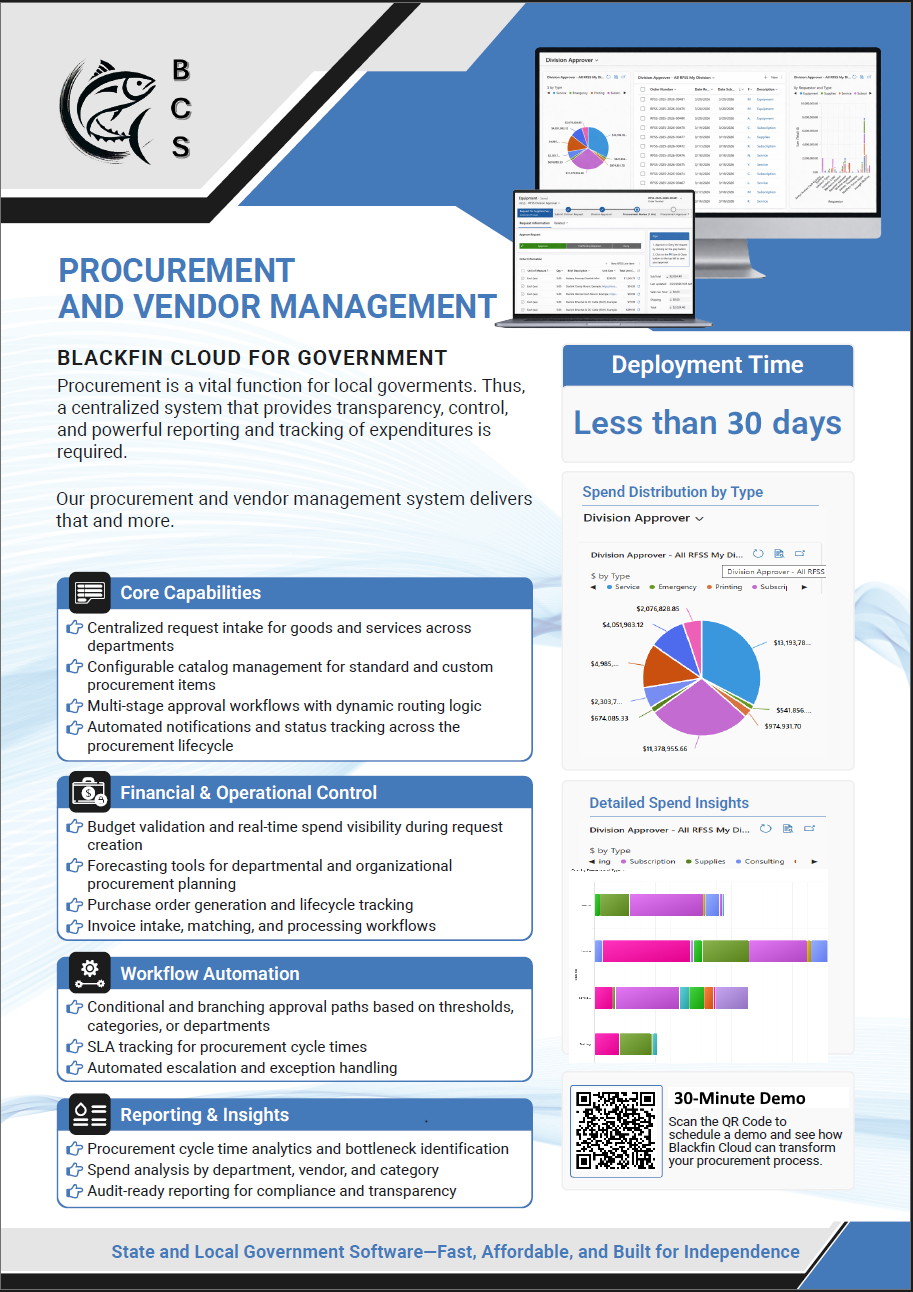Screen dimensions: 913x1292
Task: Click the right legend arrow after Consulting
Action: point(814,861)
